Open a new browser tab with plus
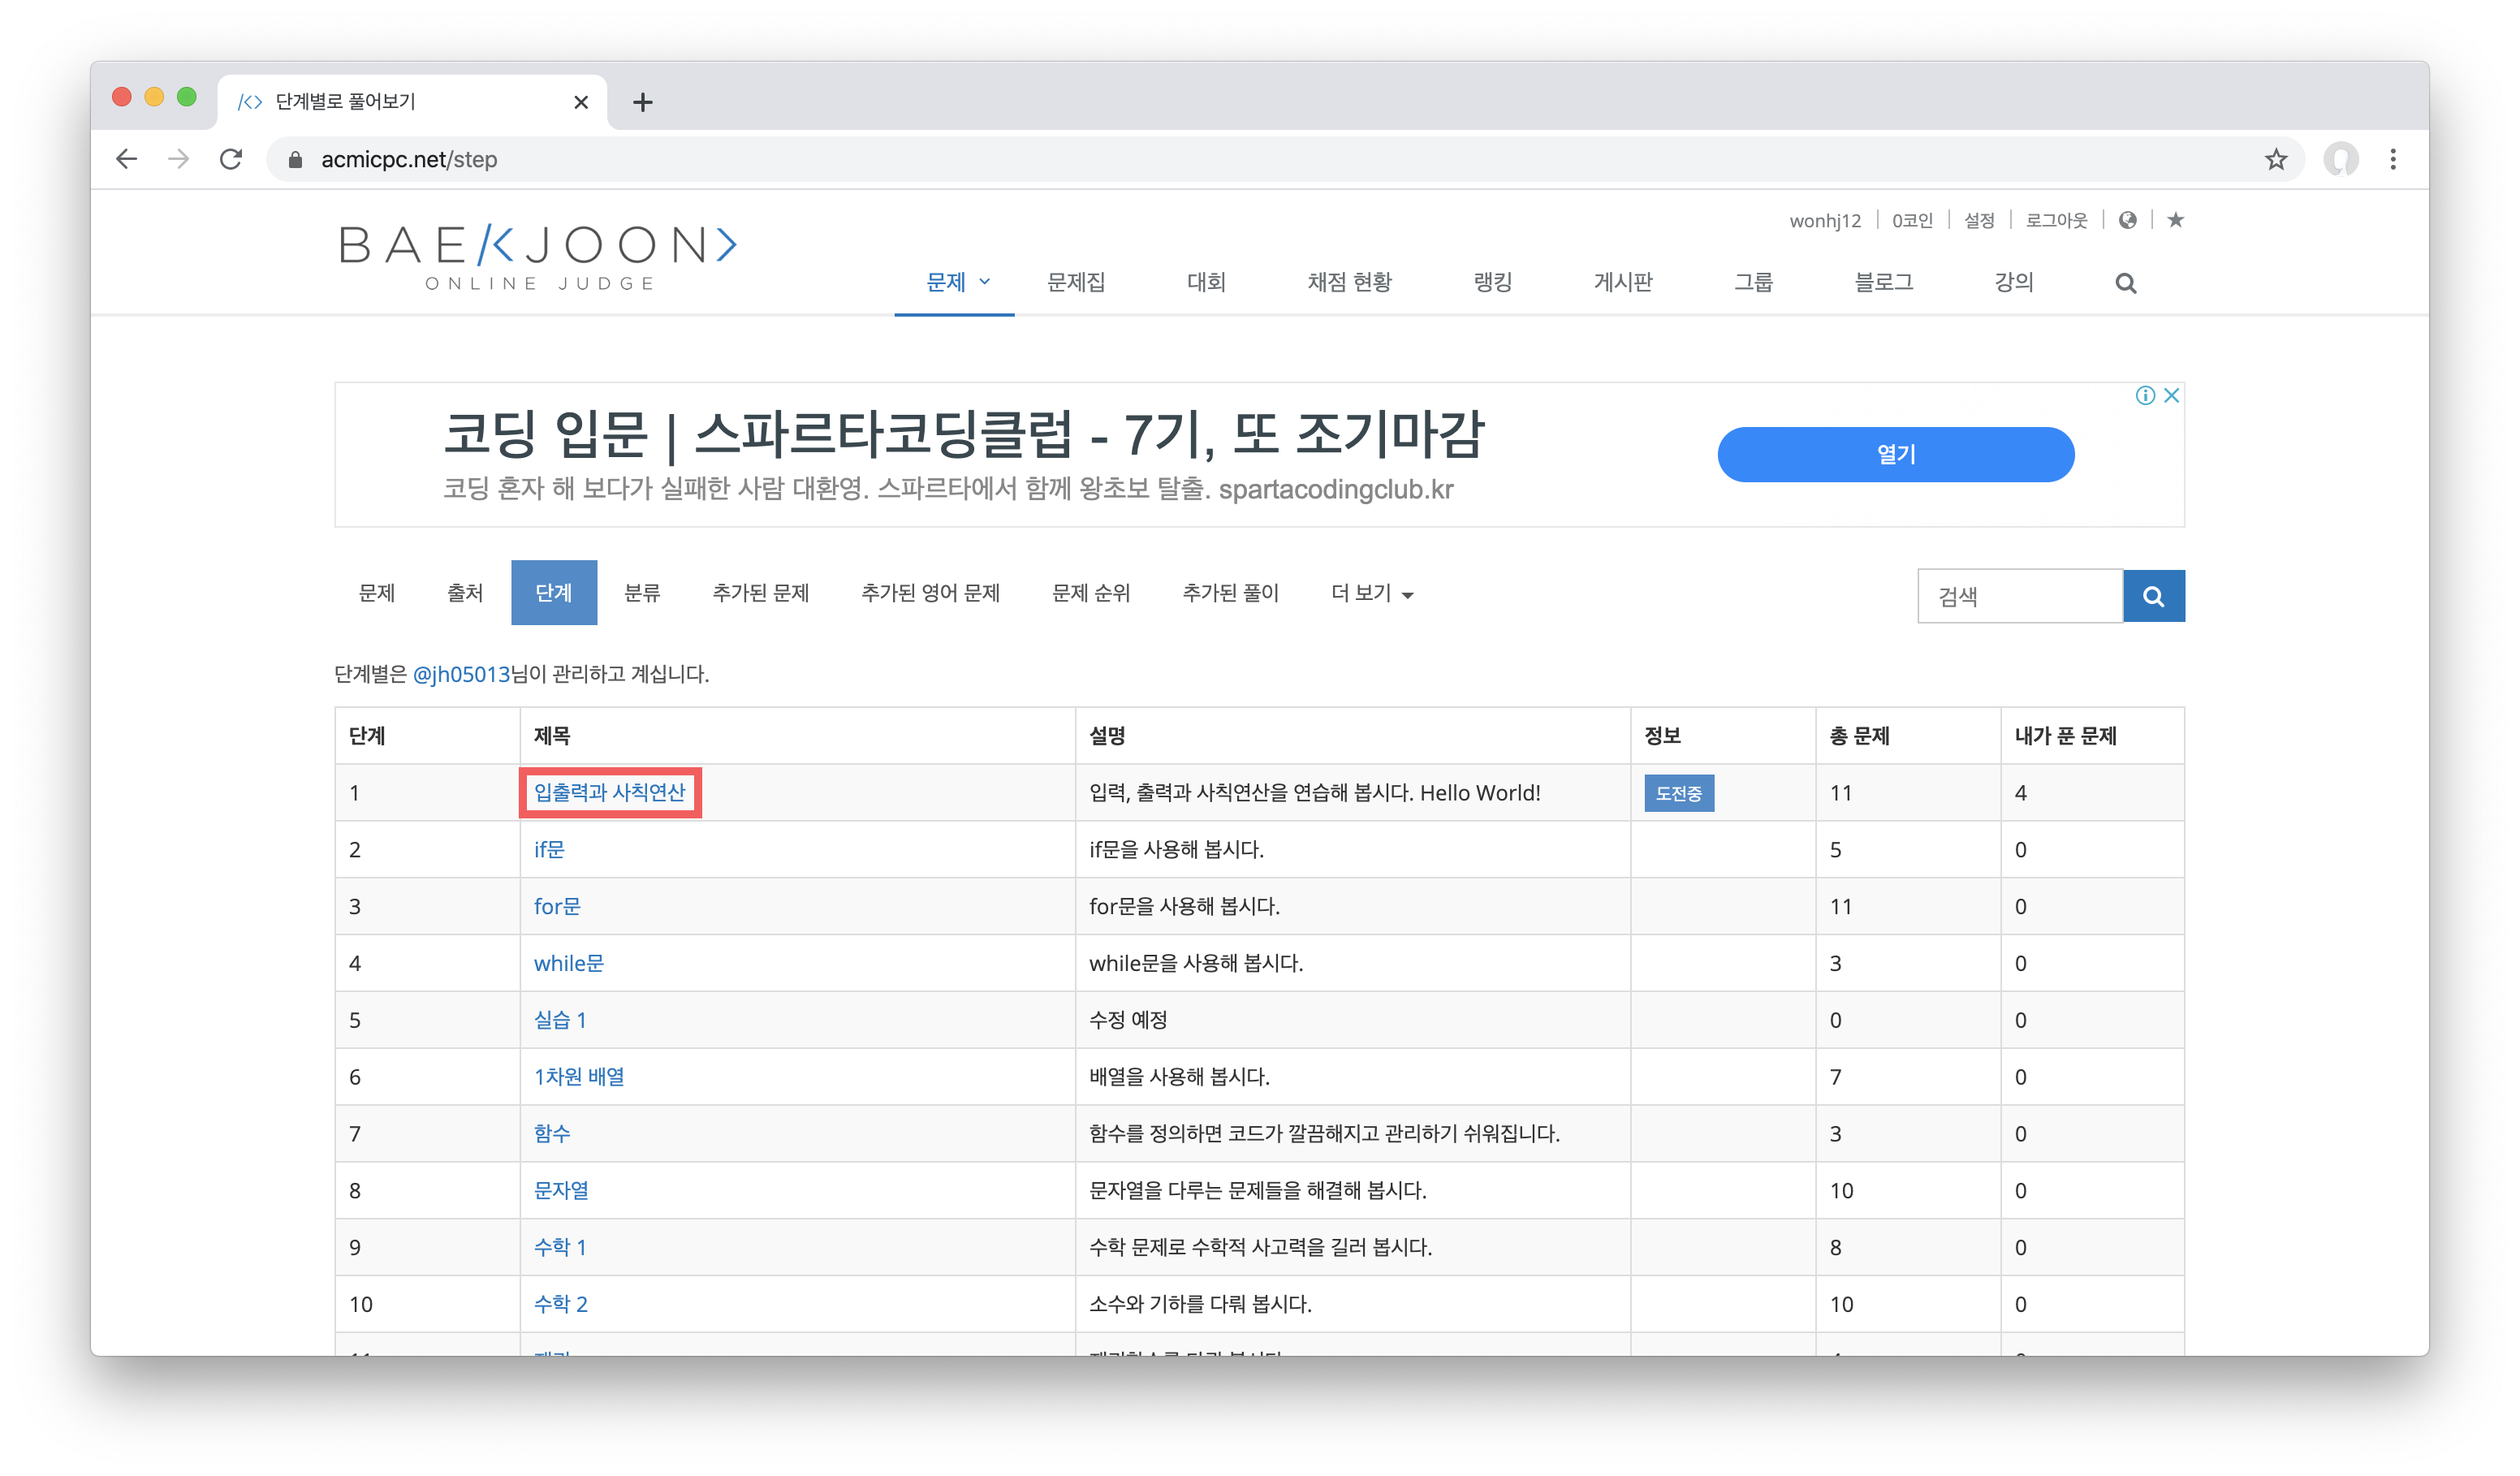 pos(643,102)
